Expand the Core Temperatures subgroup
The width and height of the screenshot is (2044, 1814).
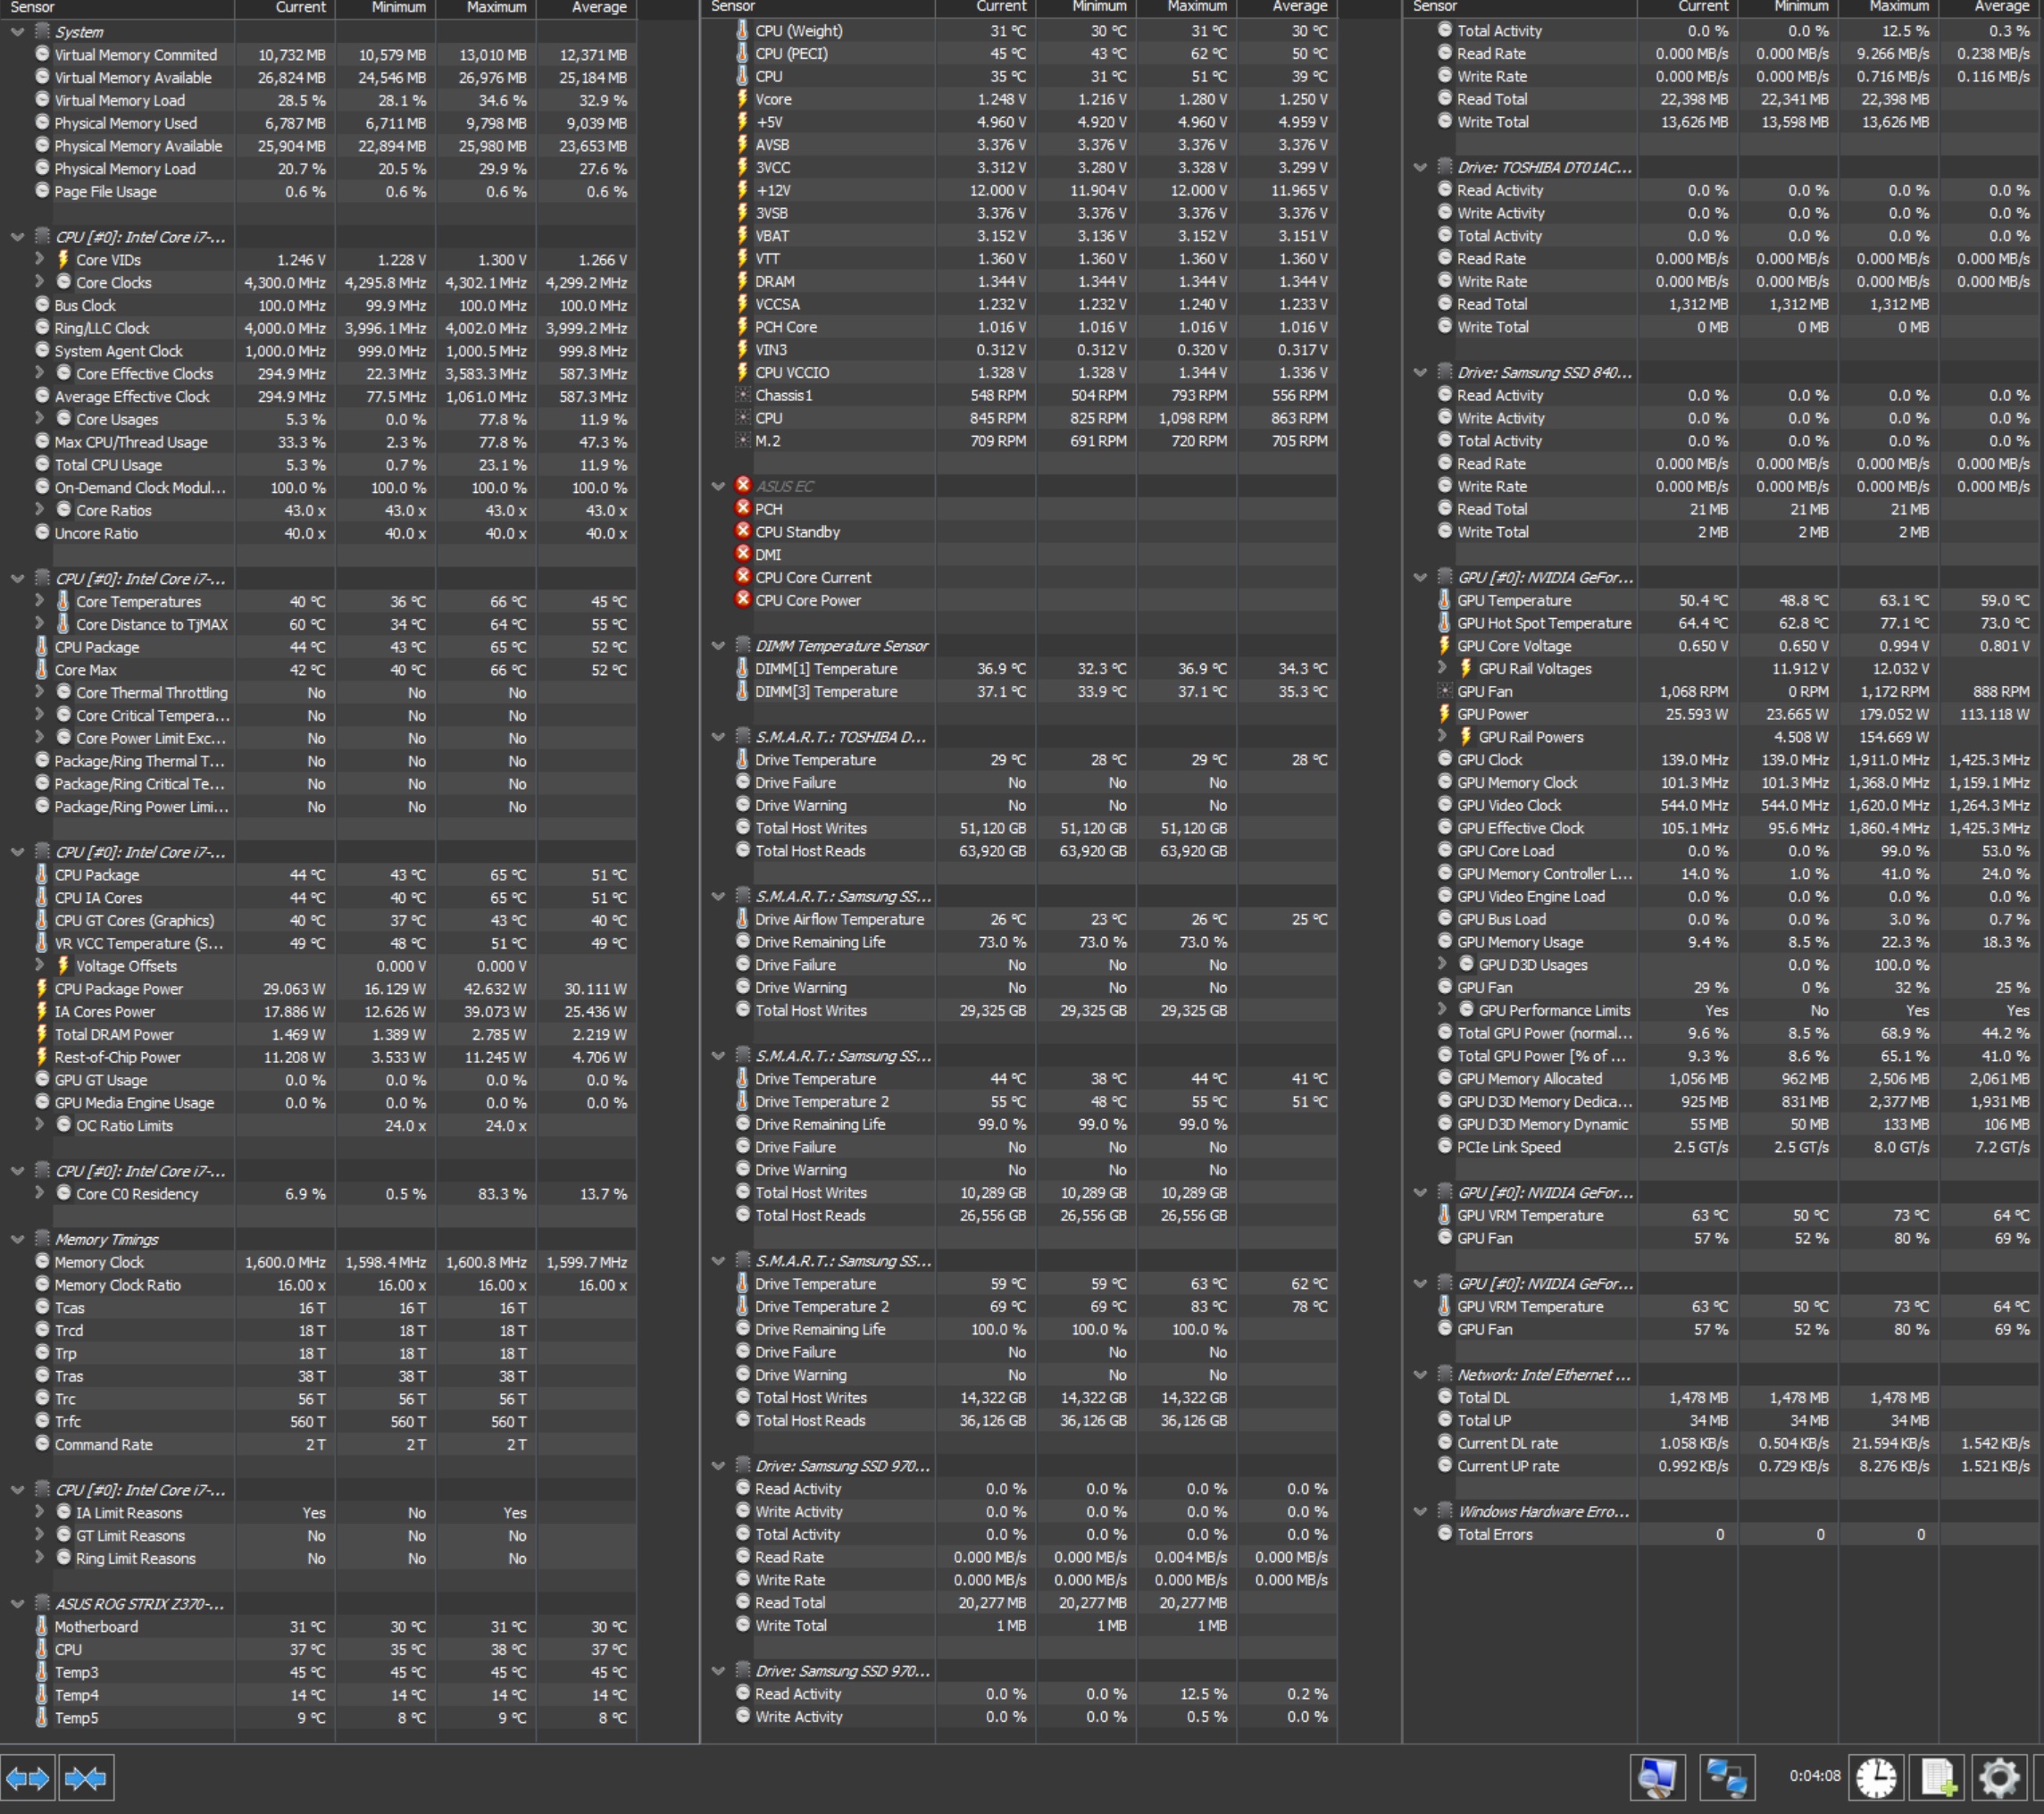(x=39, y=601)
